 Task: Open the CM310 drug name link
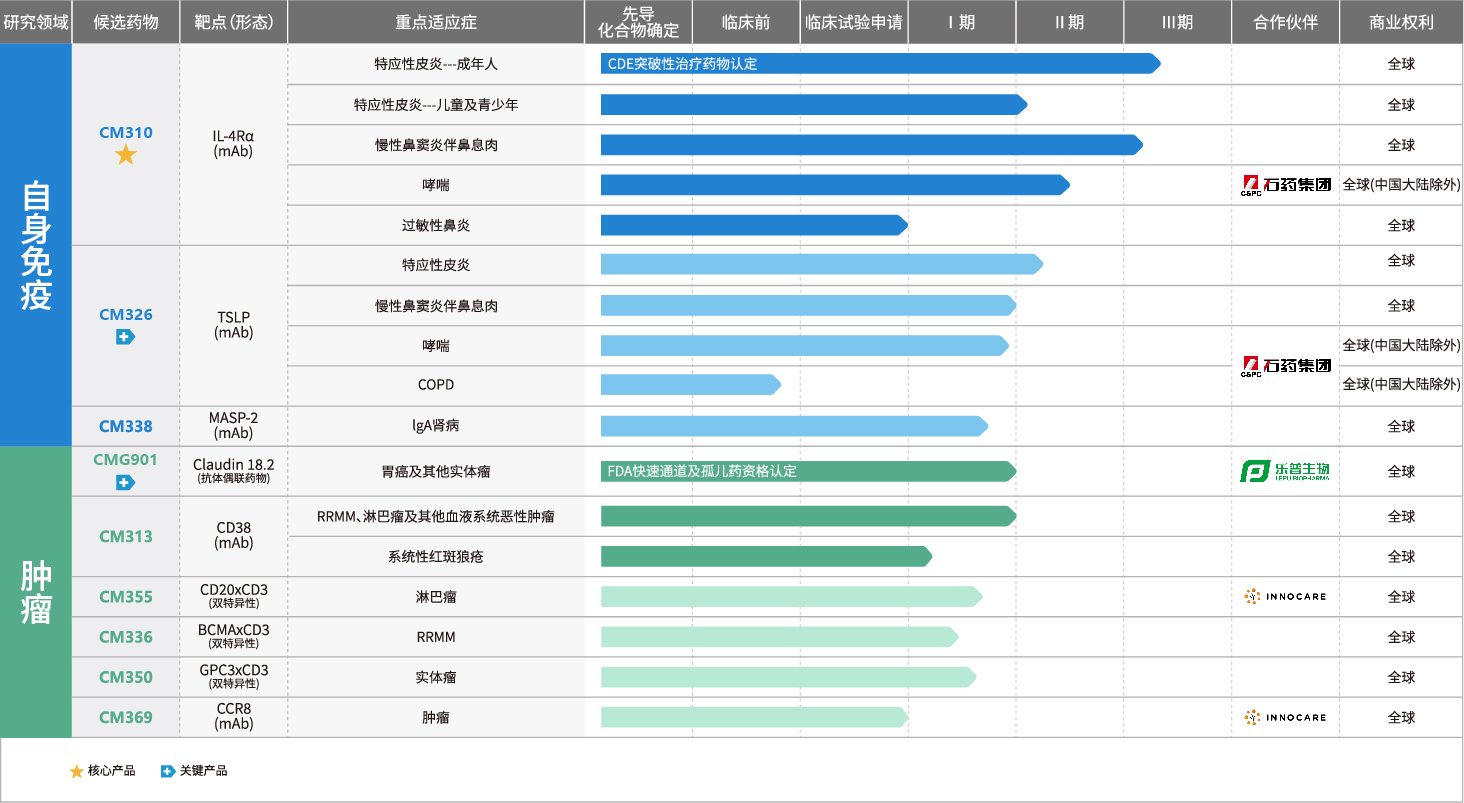pyautogui.click(x=124, y=132)
